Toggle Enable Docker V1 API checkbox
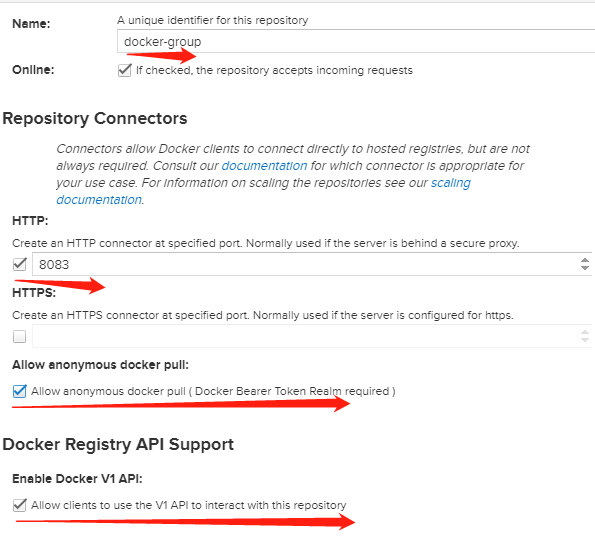This screenshot has height=551, width=595. pos(20,505)
